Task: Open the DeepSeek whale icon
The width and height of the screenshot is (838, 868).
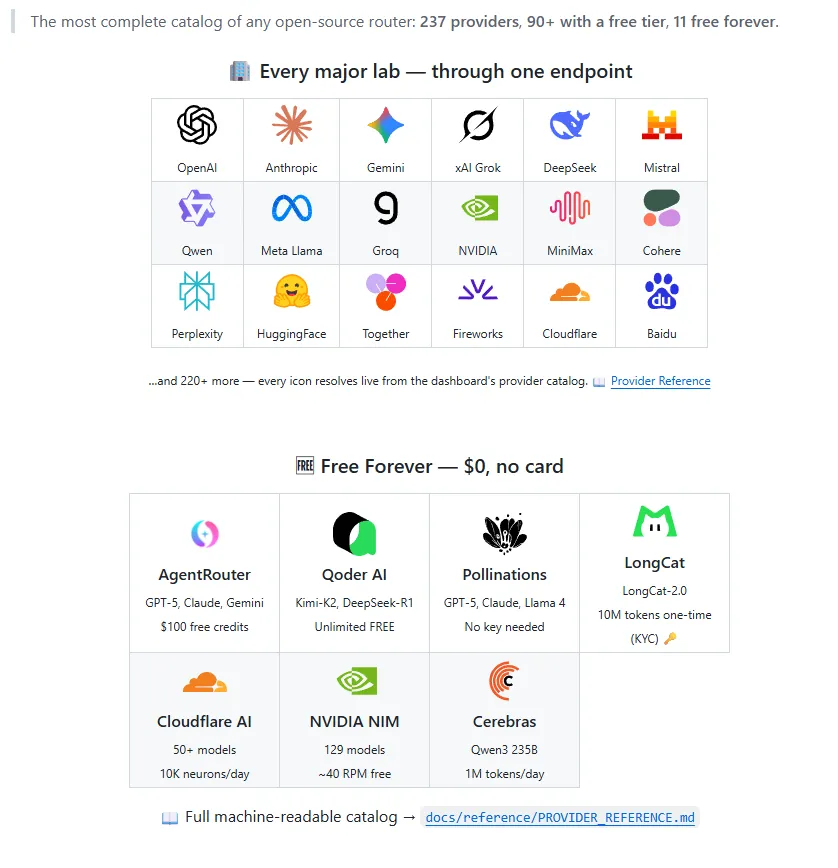Action: (570, 125)
